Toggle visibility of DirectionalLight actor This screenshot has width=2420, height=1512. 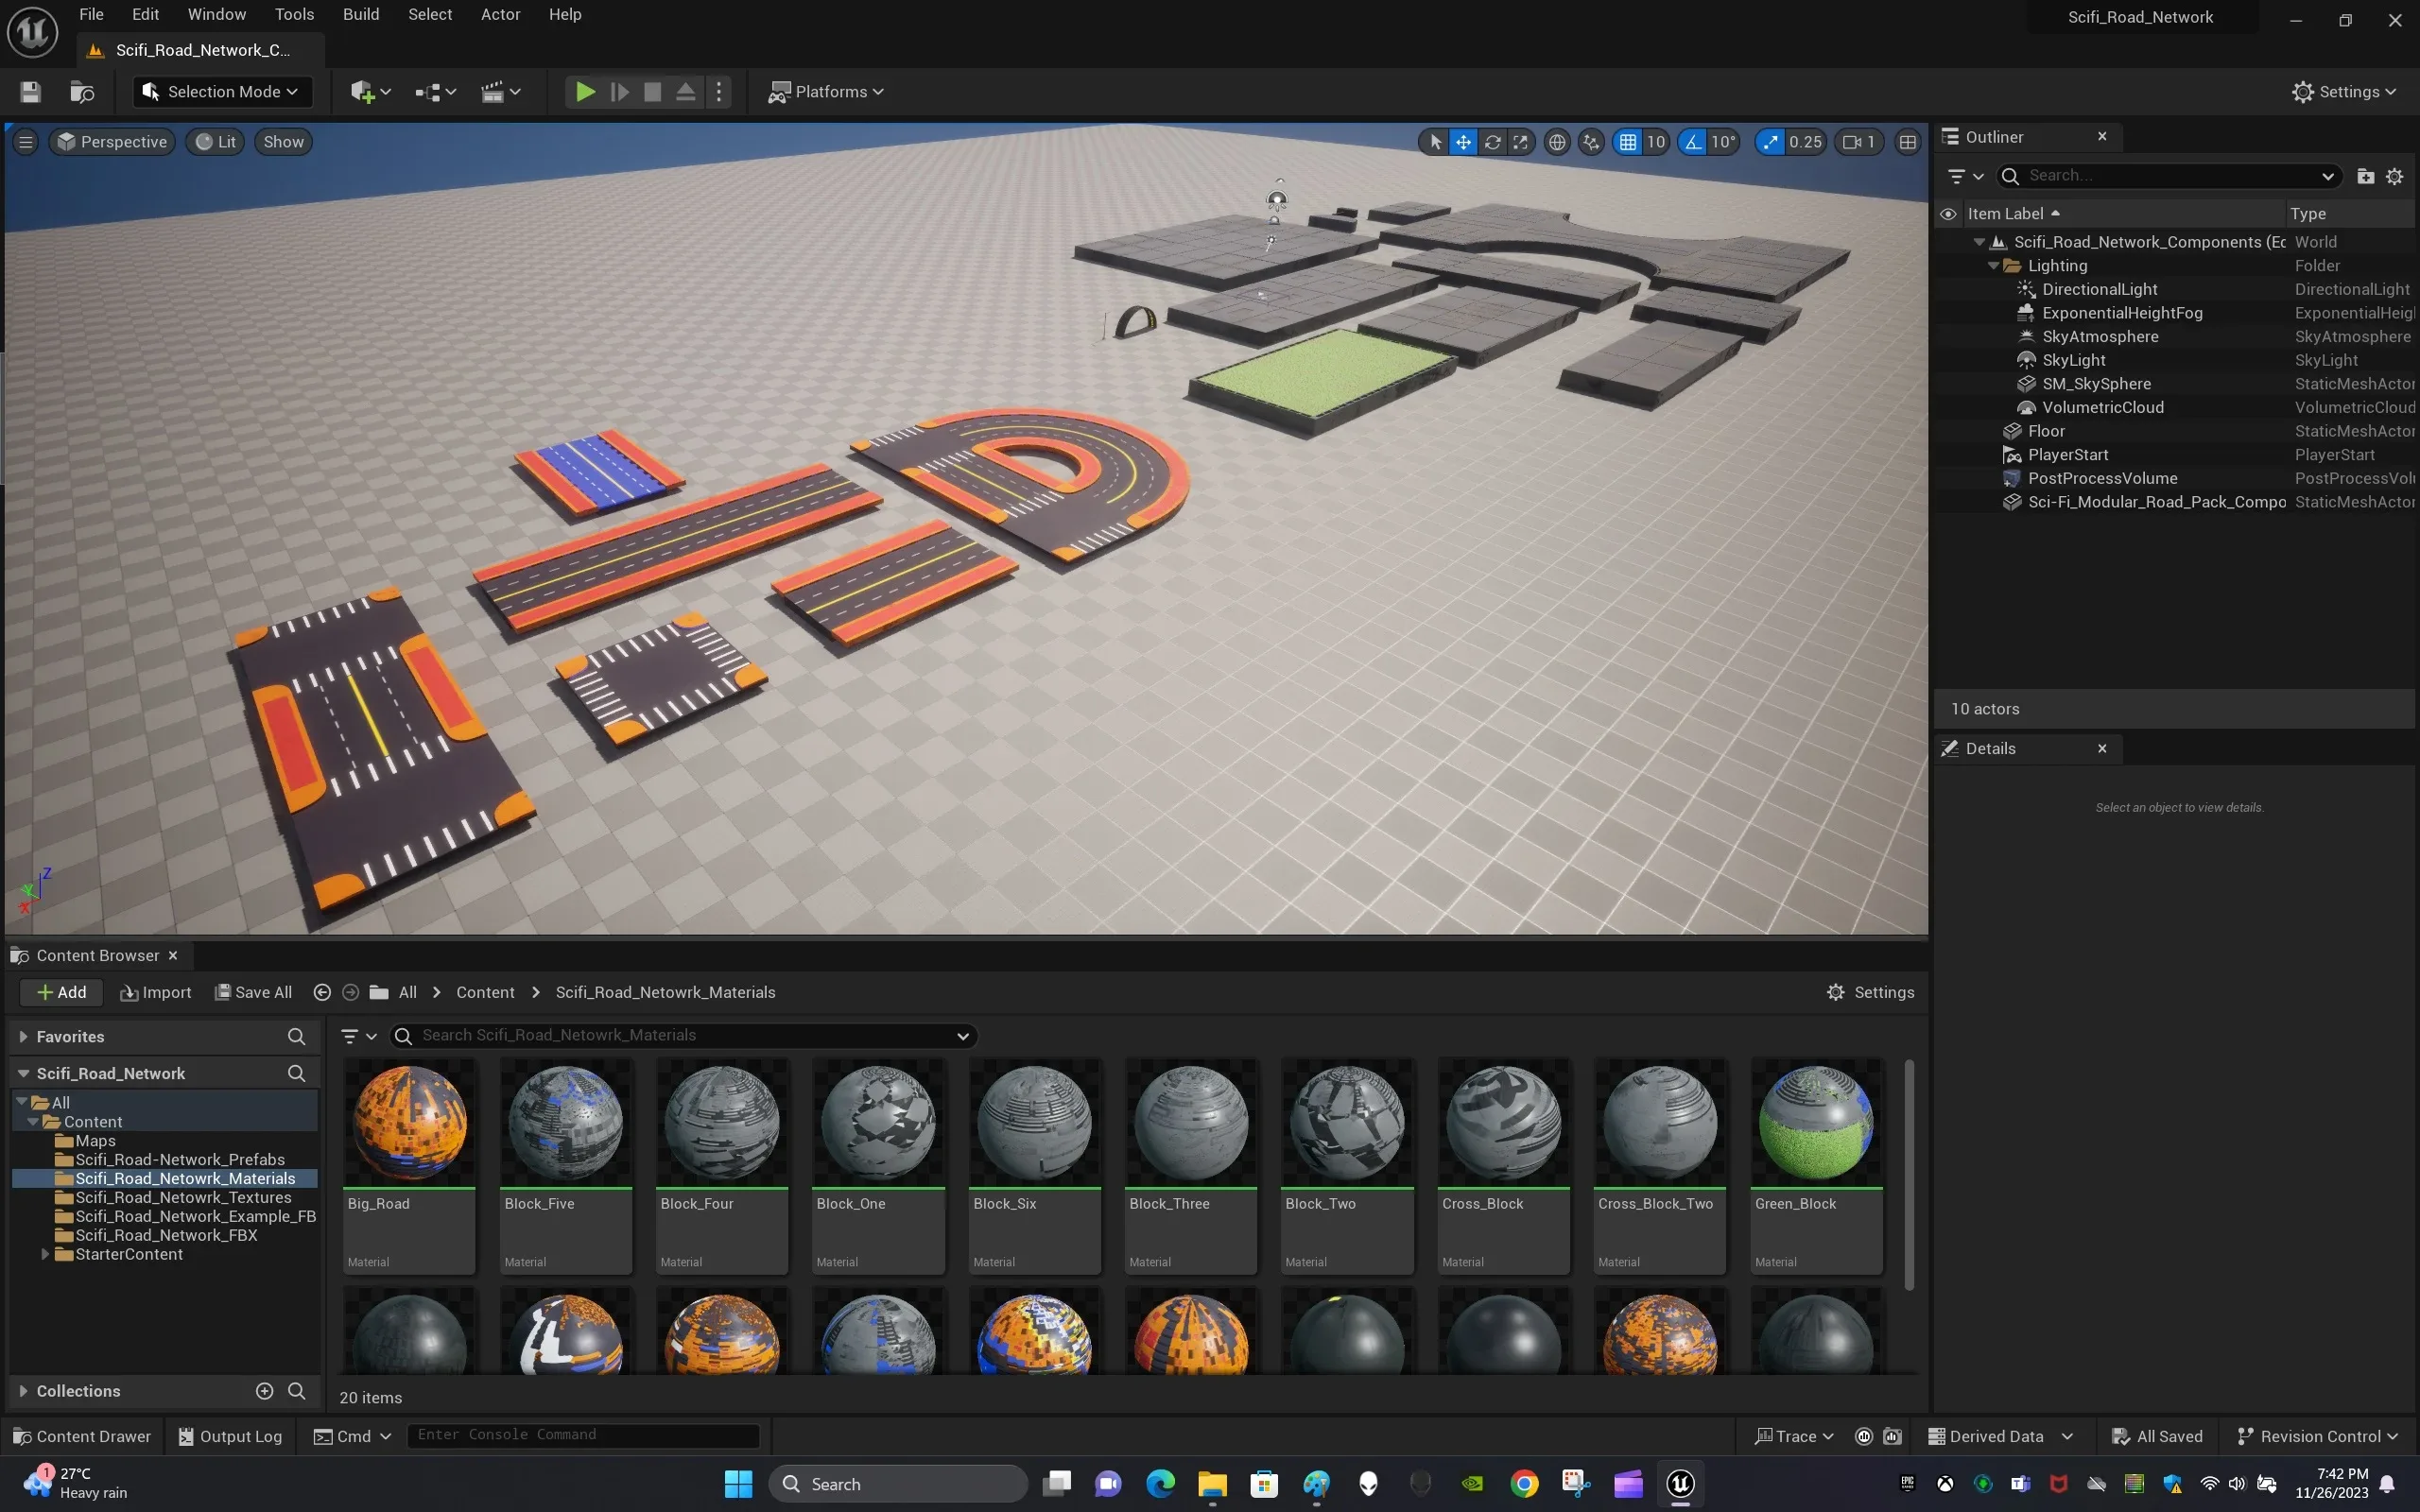[x=1951, y=289]
